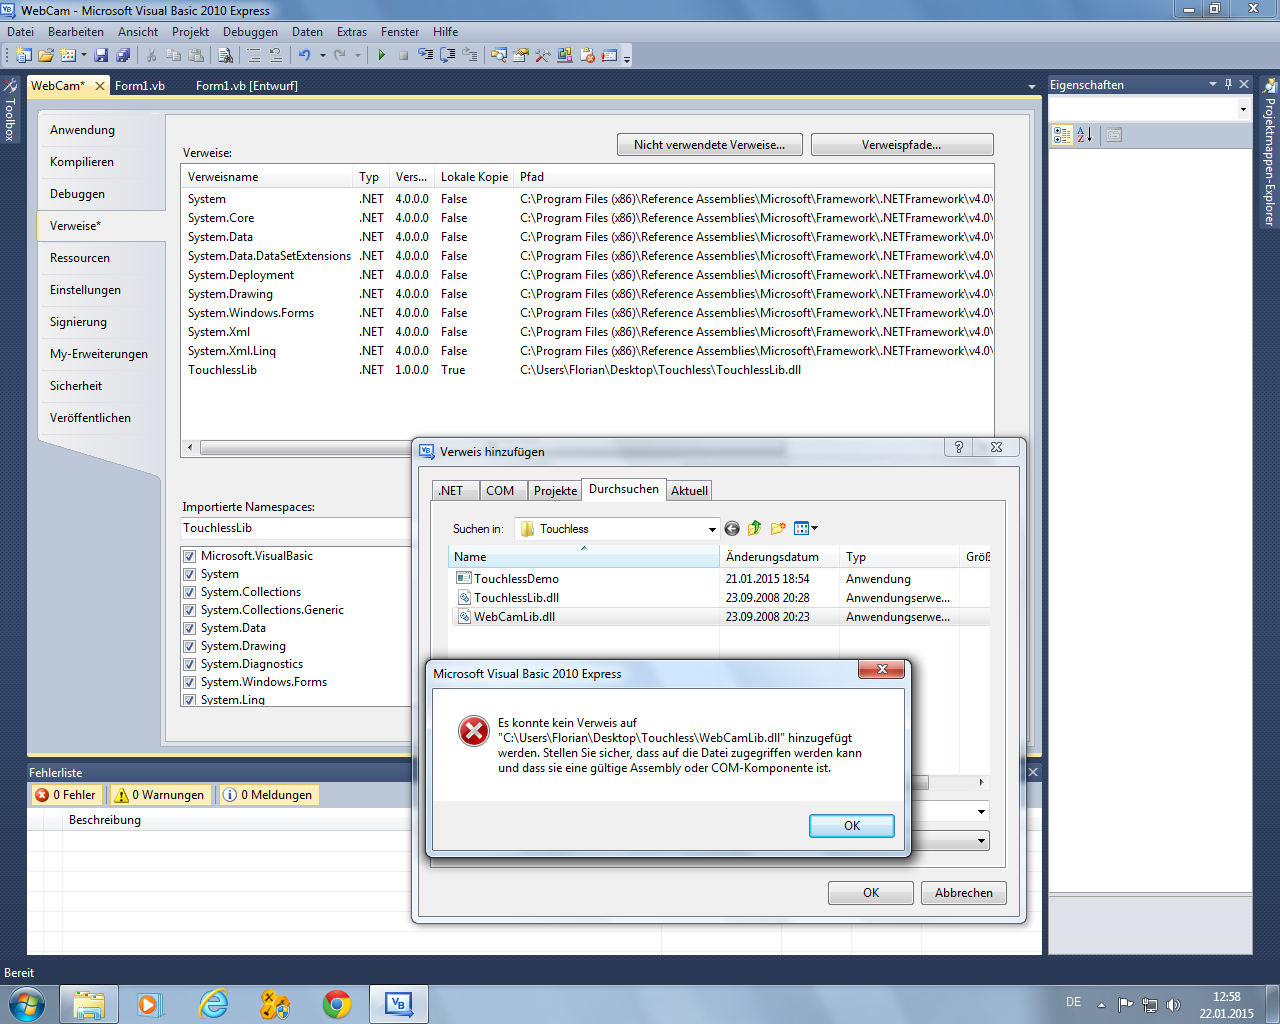Open the Properties Window toolbar icon

520,55
